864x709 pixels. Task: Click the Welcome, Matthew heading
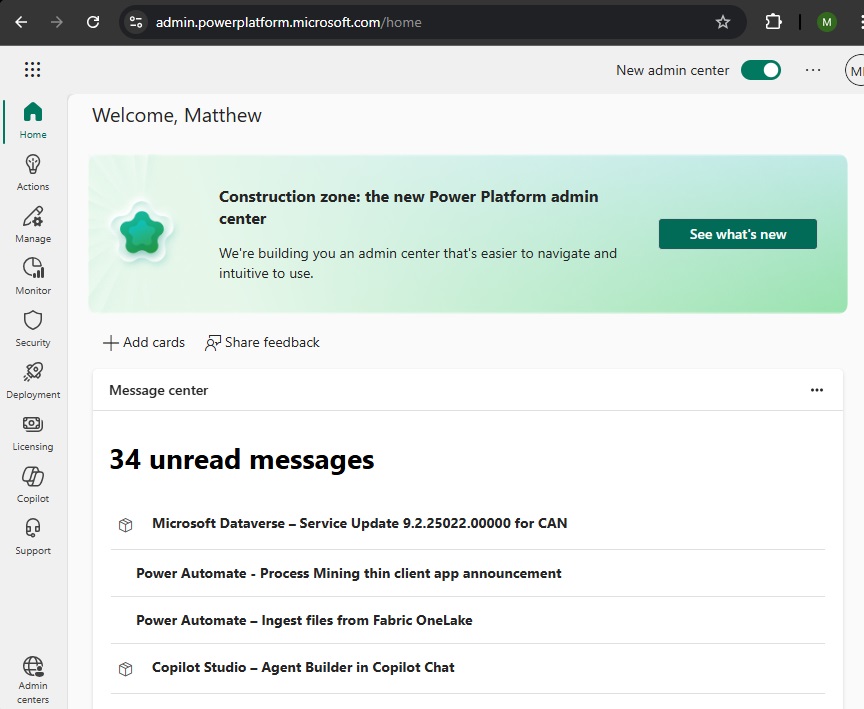[177, 116]
